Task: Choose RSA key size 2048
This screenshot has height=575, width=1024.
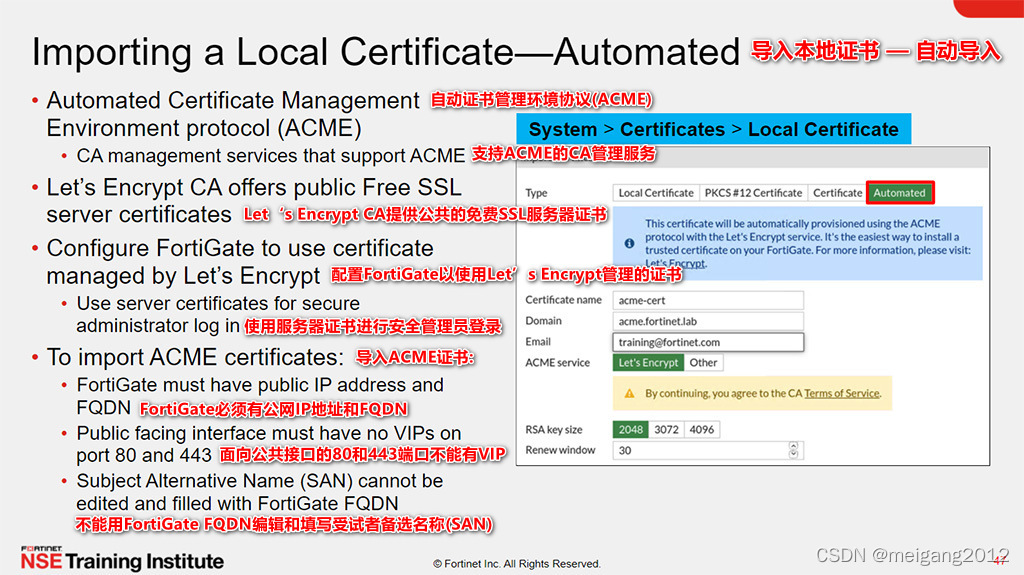Action: coord(631,429)
